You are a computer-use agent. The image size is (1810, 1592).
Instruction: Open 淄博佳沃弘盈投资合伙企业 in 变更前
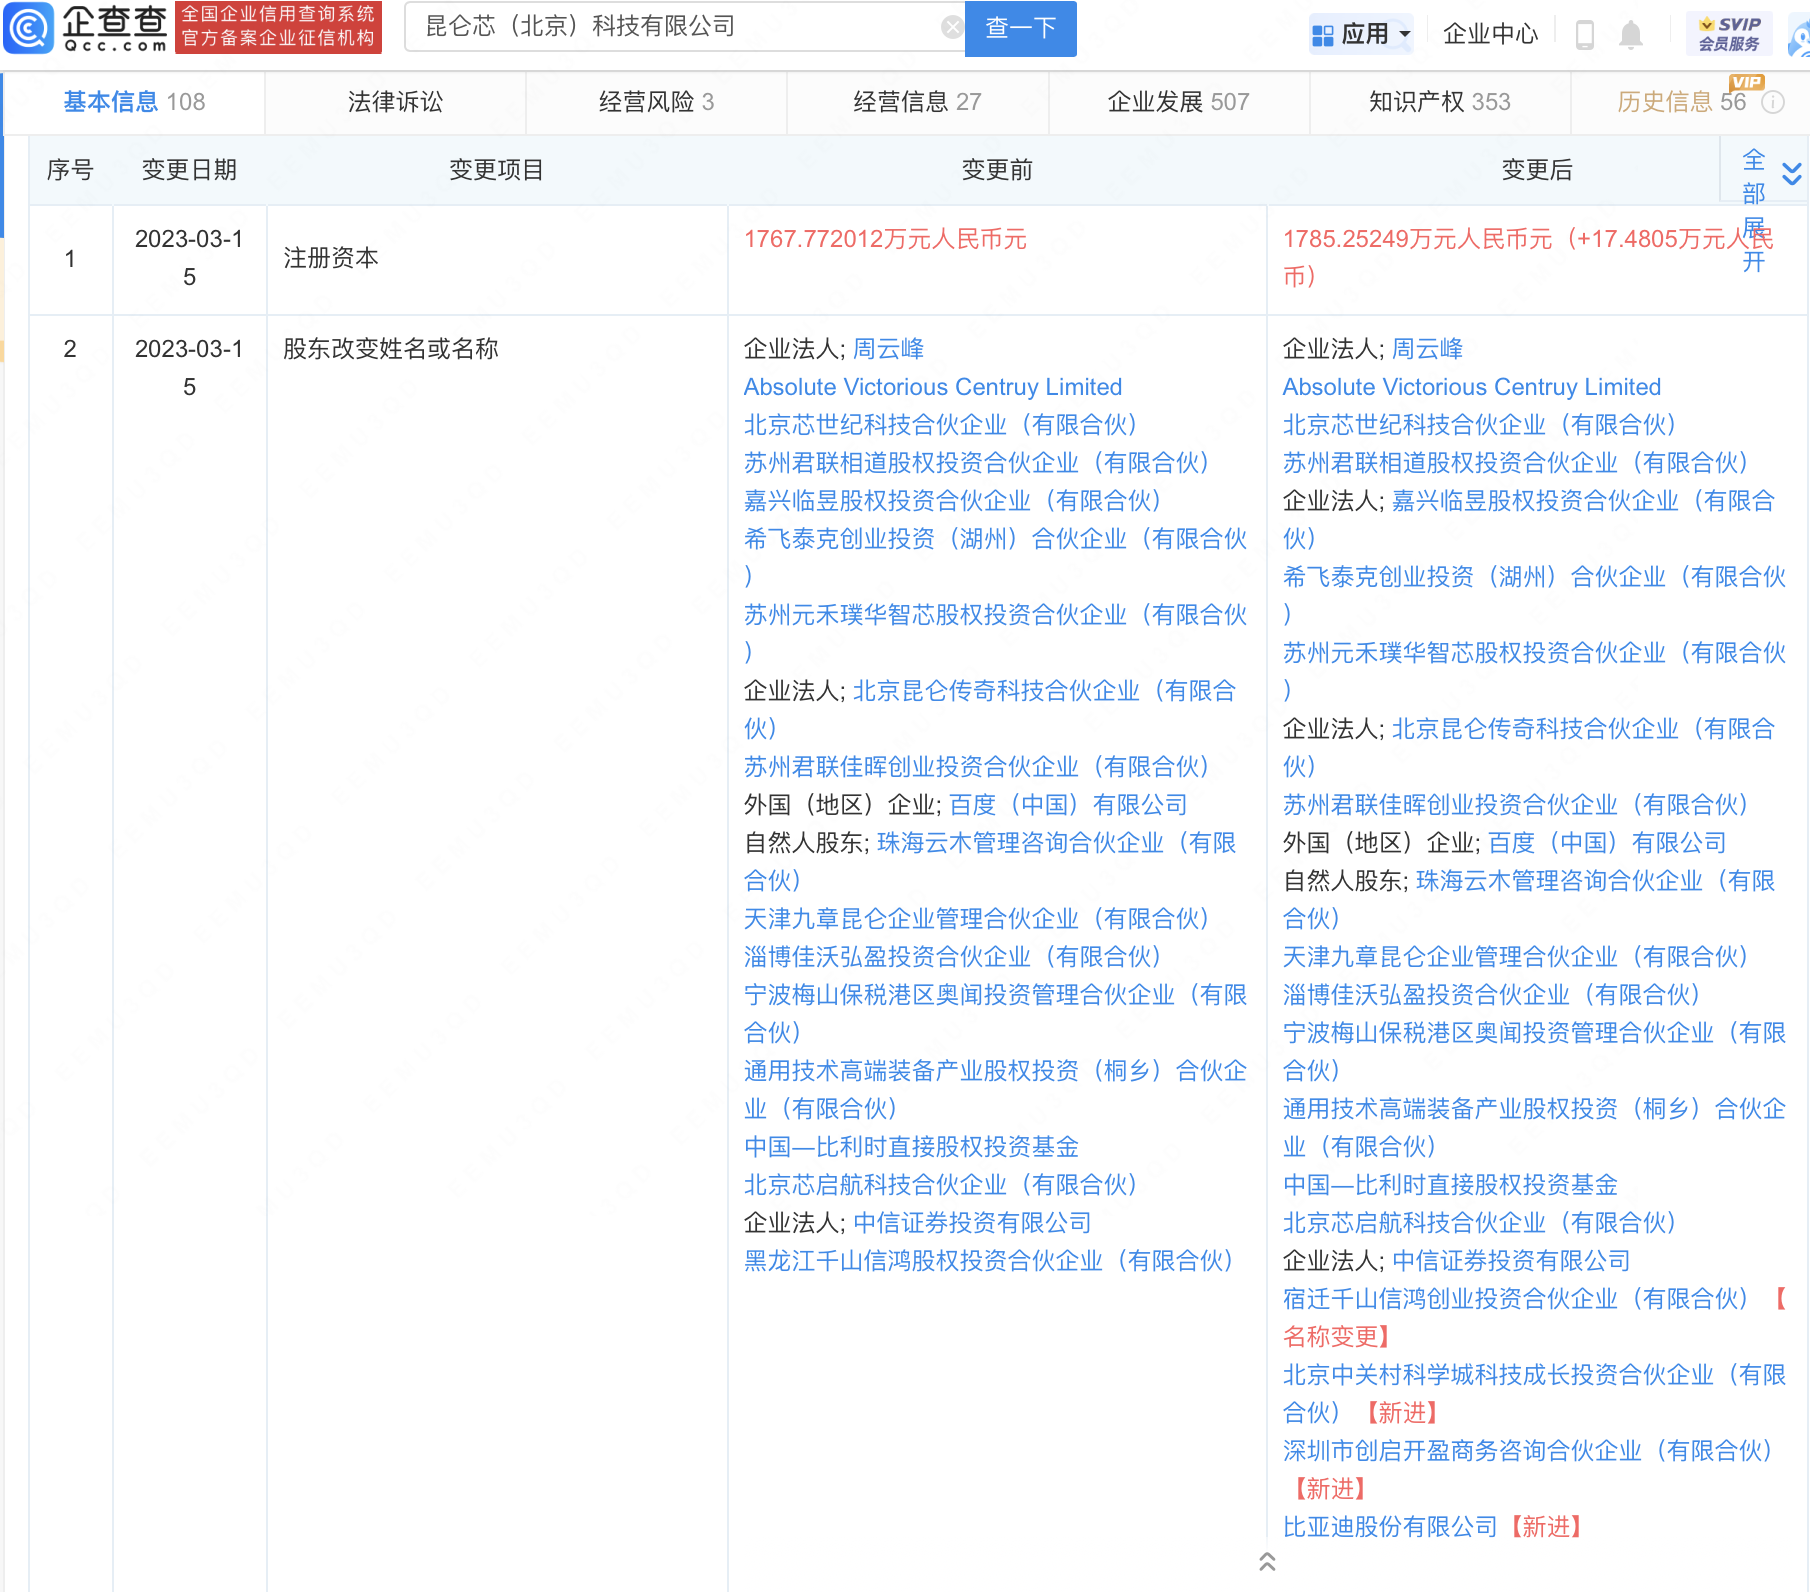[x=952, y=957]
